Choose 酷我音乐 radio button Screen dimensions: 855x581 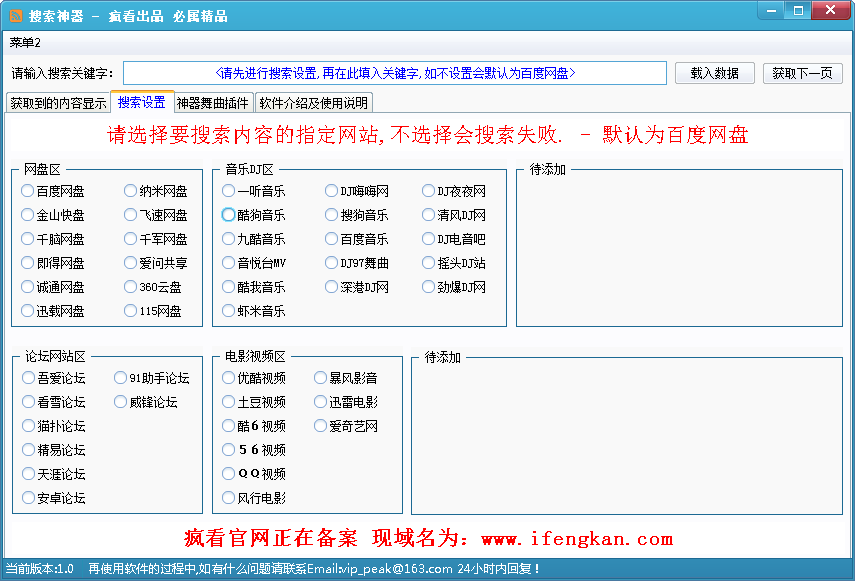(254, 287)
